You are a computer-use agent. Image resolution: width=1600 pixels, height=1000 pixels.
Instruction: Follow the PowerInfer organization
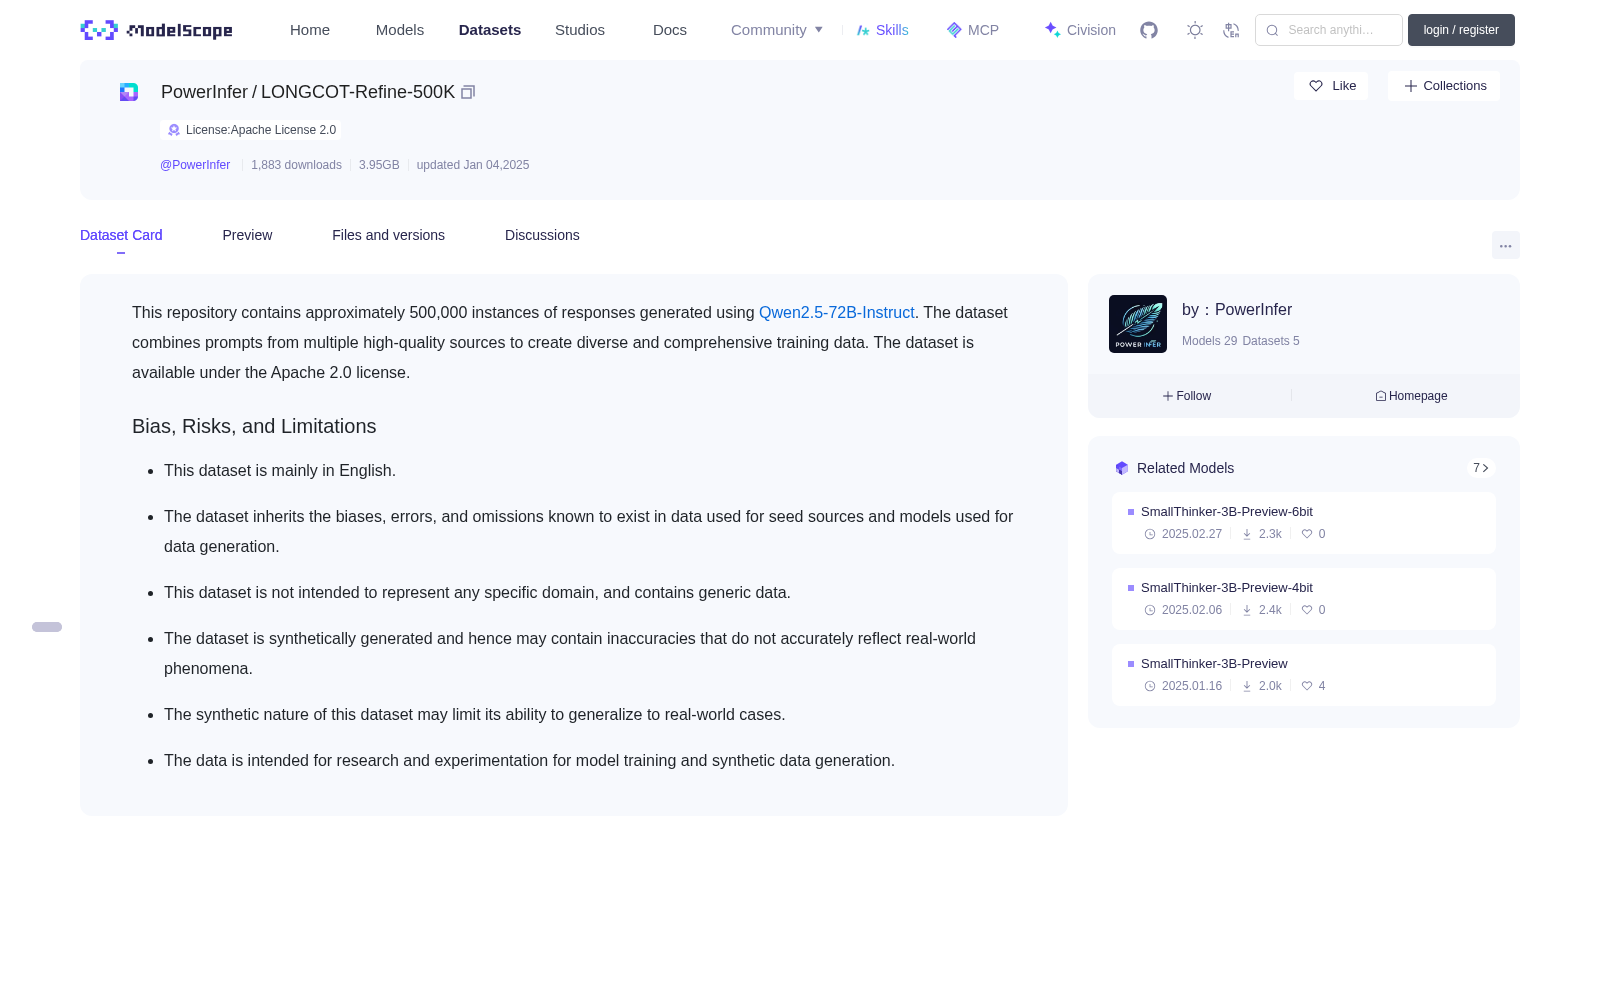coord(1187,396)
